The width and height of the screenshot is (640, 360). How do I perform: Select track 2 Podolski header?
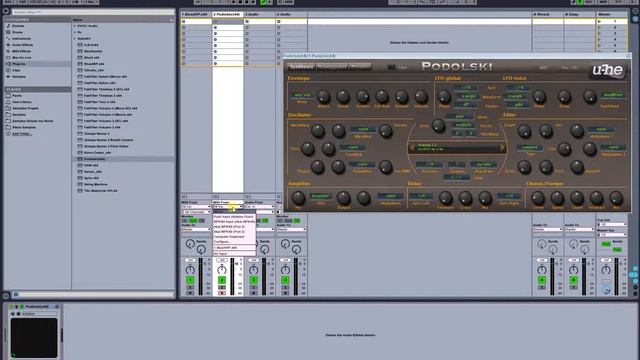tap(228, 14)
